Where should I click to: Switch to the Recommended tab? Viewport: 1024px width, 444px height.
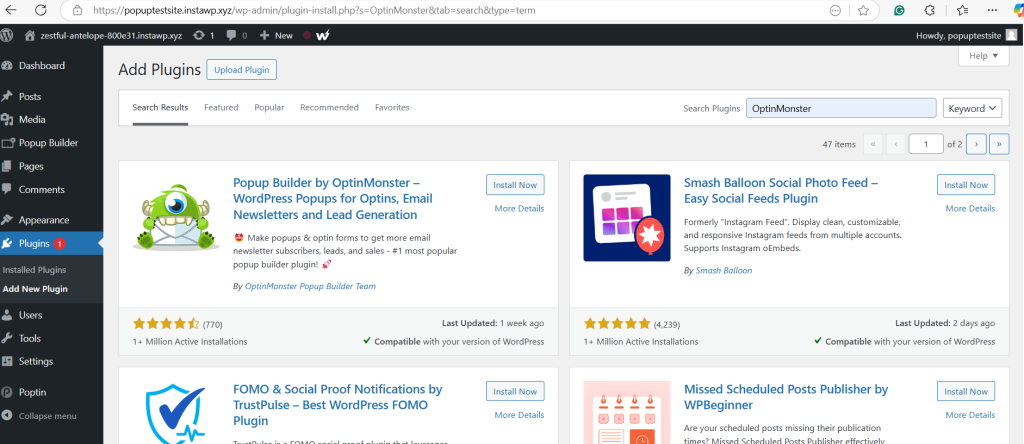click(329, 108)
